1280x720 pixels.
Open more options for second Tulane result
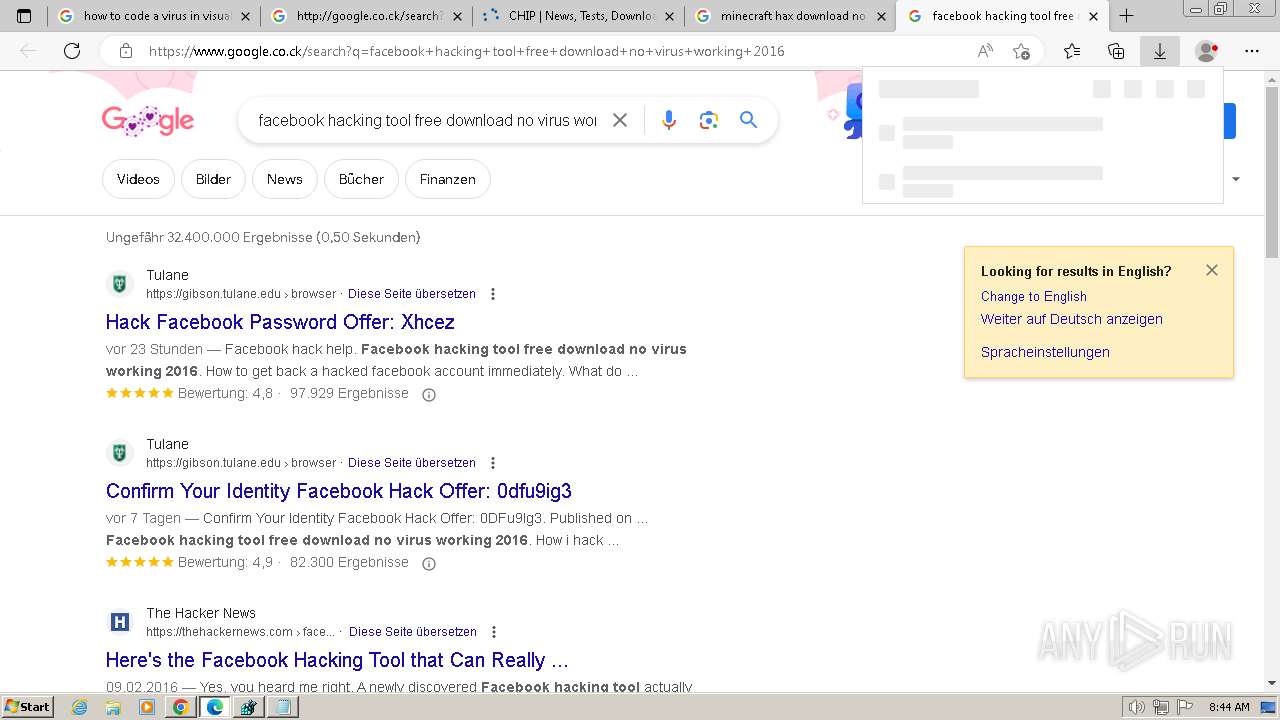pyautogui.click(x=493, y=463)
